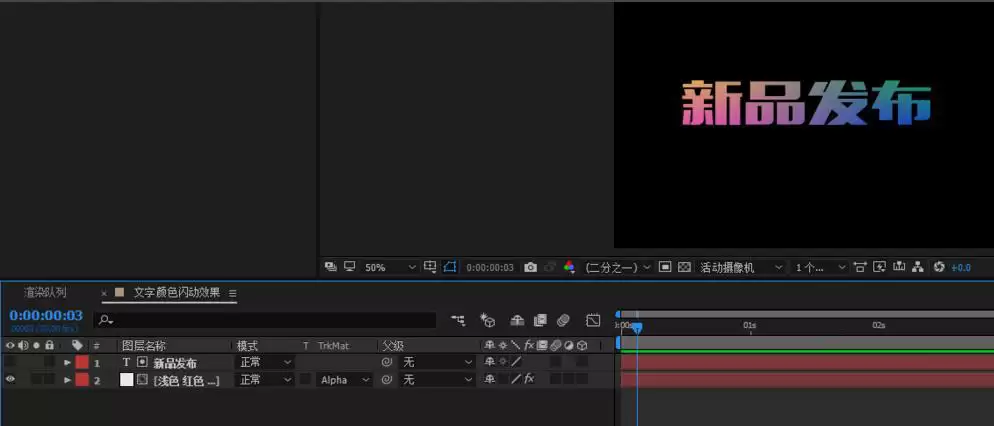Viewport: 994px width, 426px height.
Task: Open the 50% magnification dropdown
Action: coord(390,268)
